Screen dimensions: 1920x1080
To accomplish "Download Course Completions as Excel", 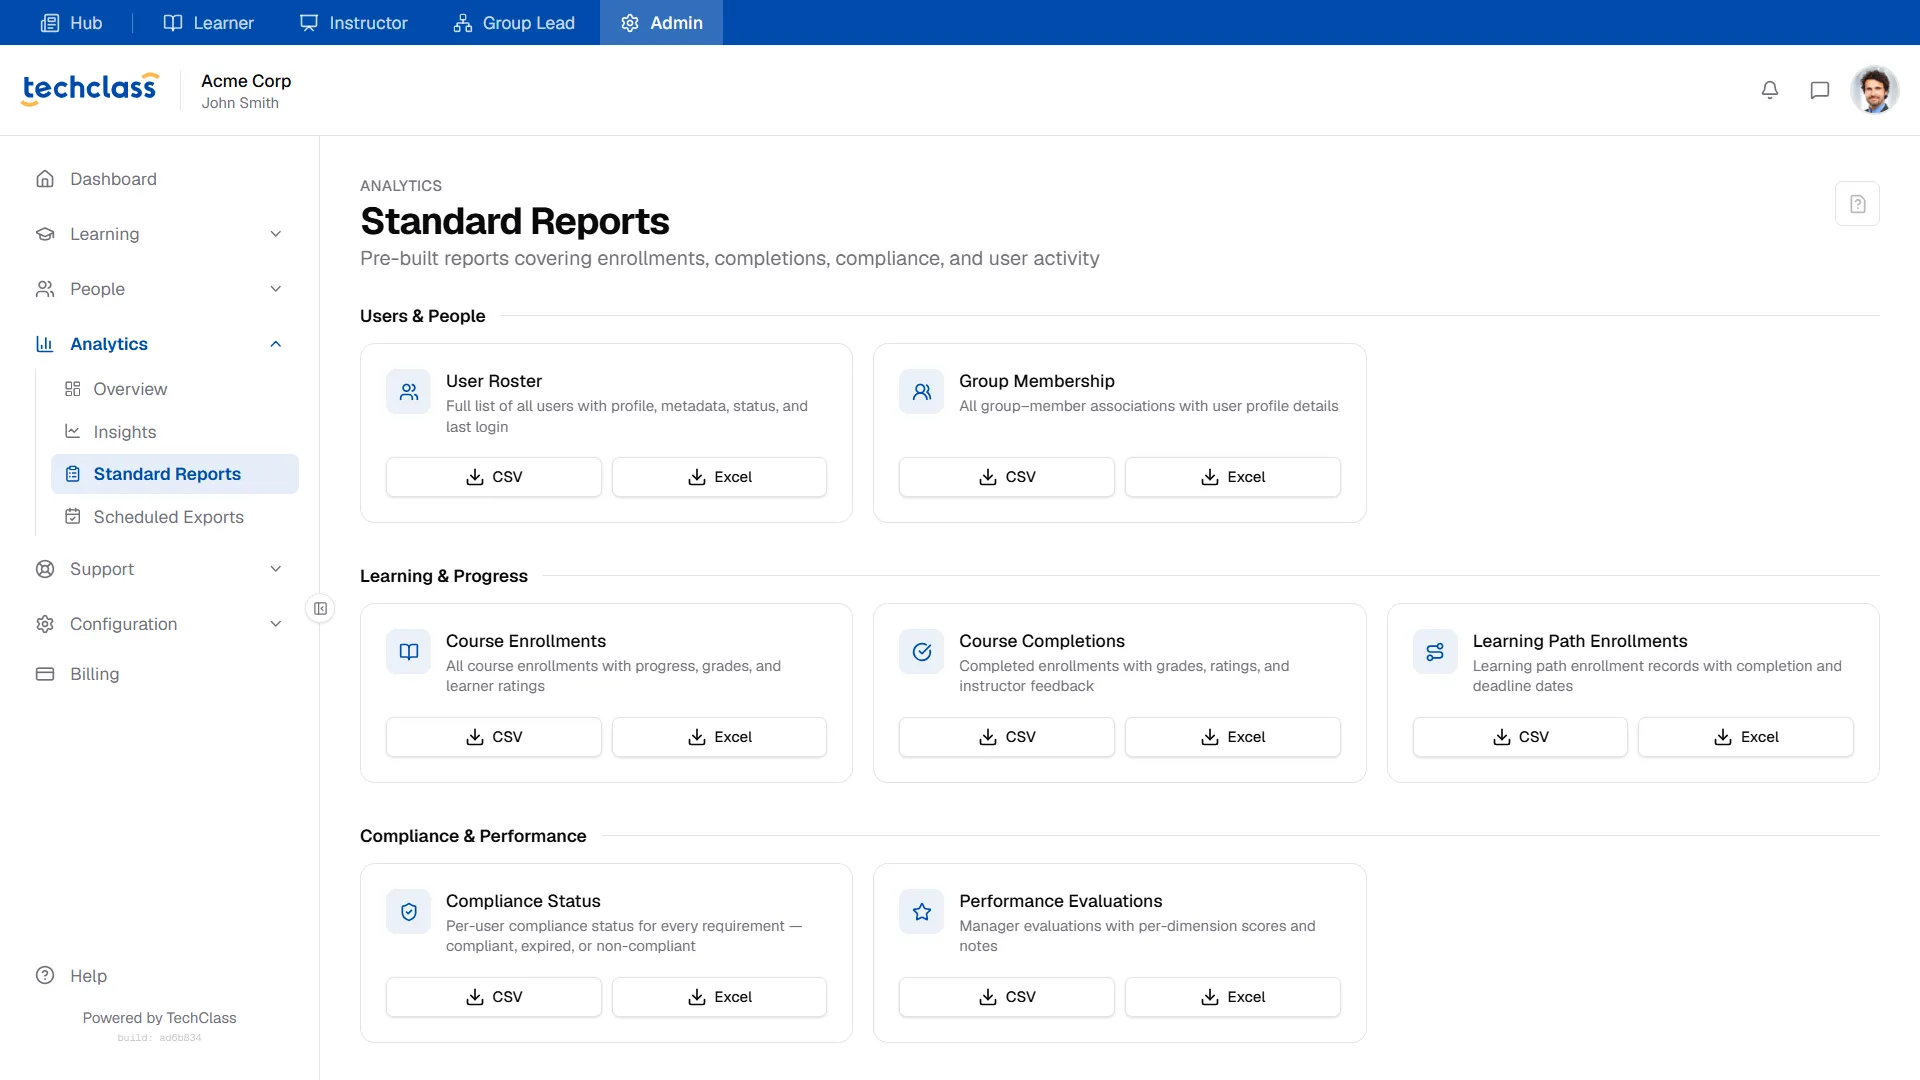I will tap(1233, 737).
